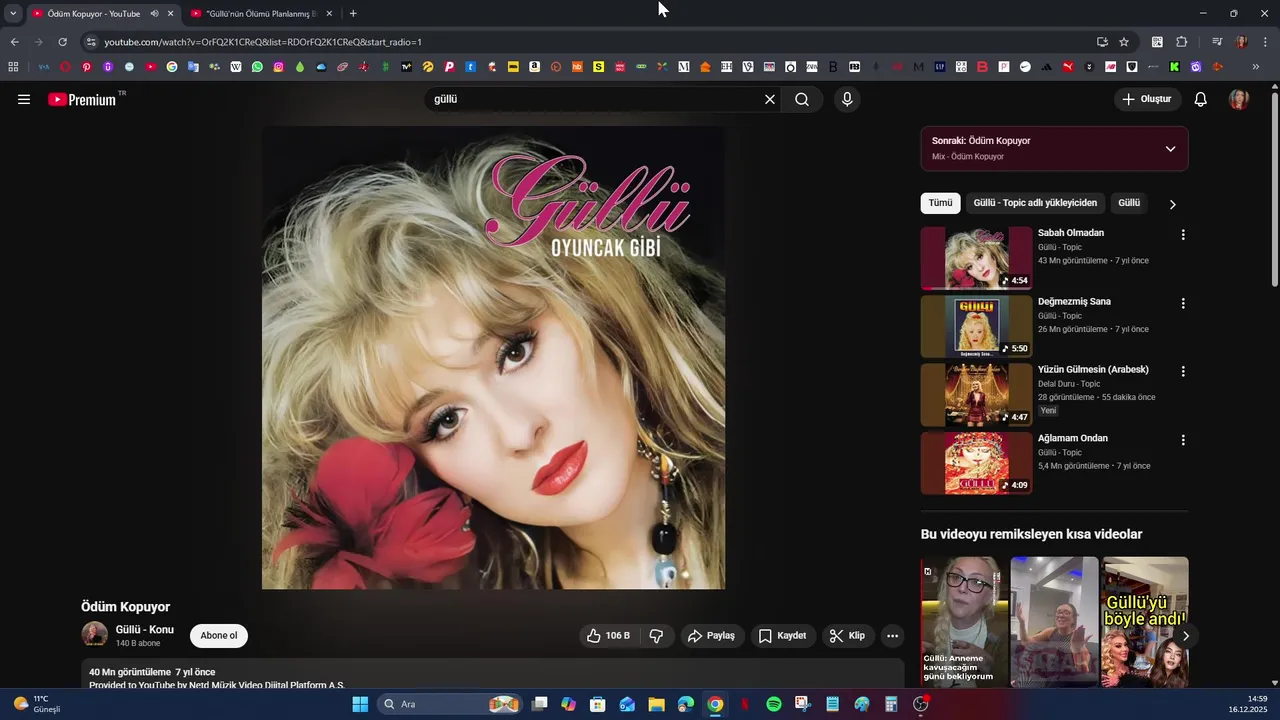Dislike the Ödüm Kopuyor video
Viewport: 1280px width, 720px height.
656,636
